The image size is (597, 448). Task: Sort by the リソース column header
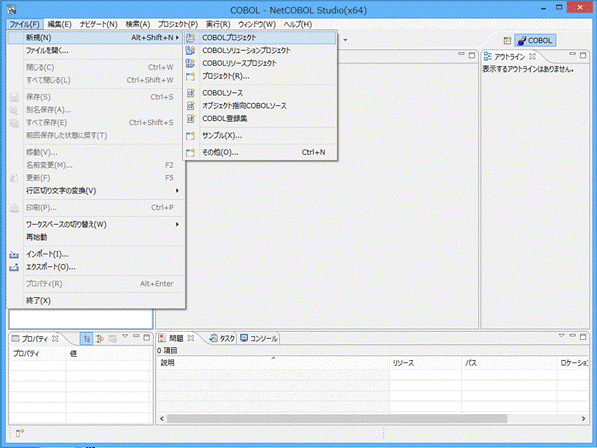(x=426, y=363)
